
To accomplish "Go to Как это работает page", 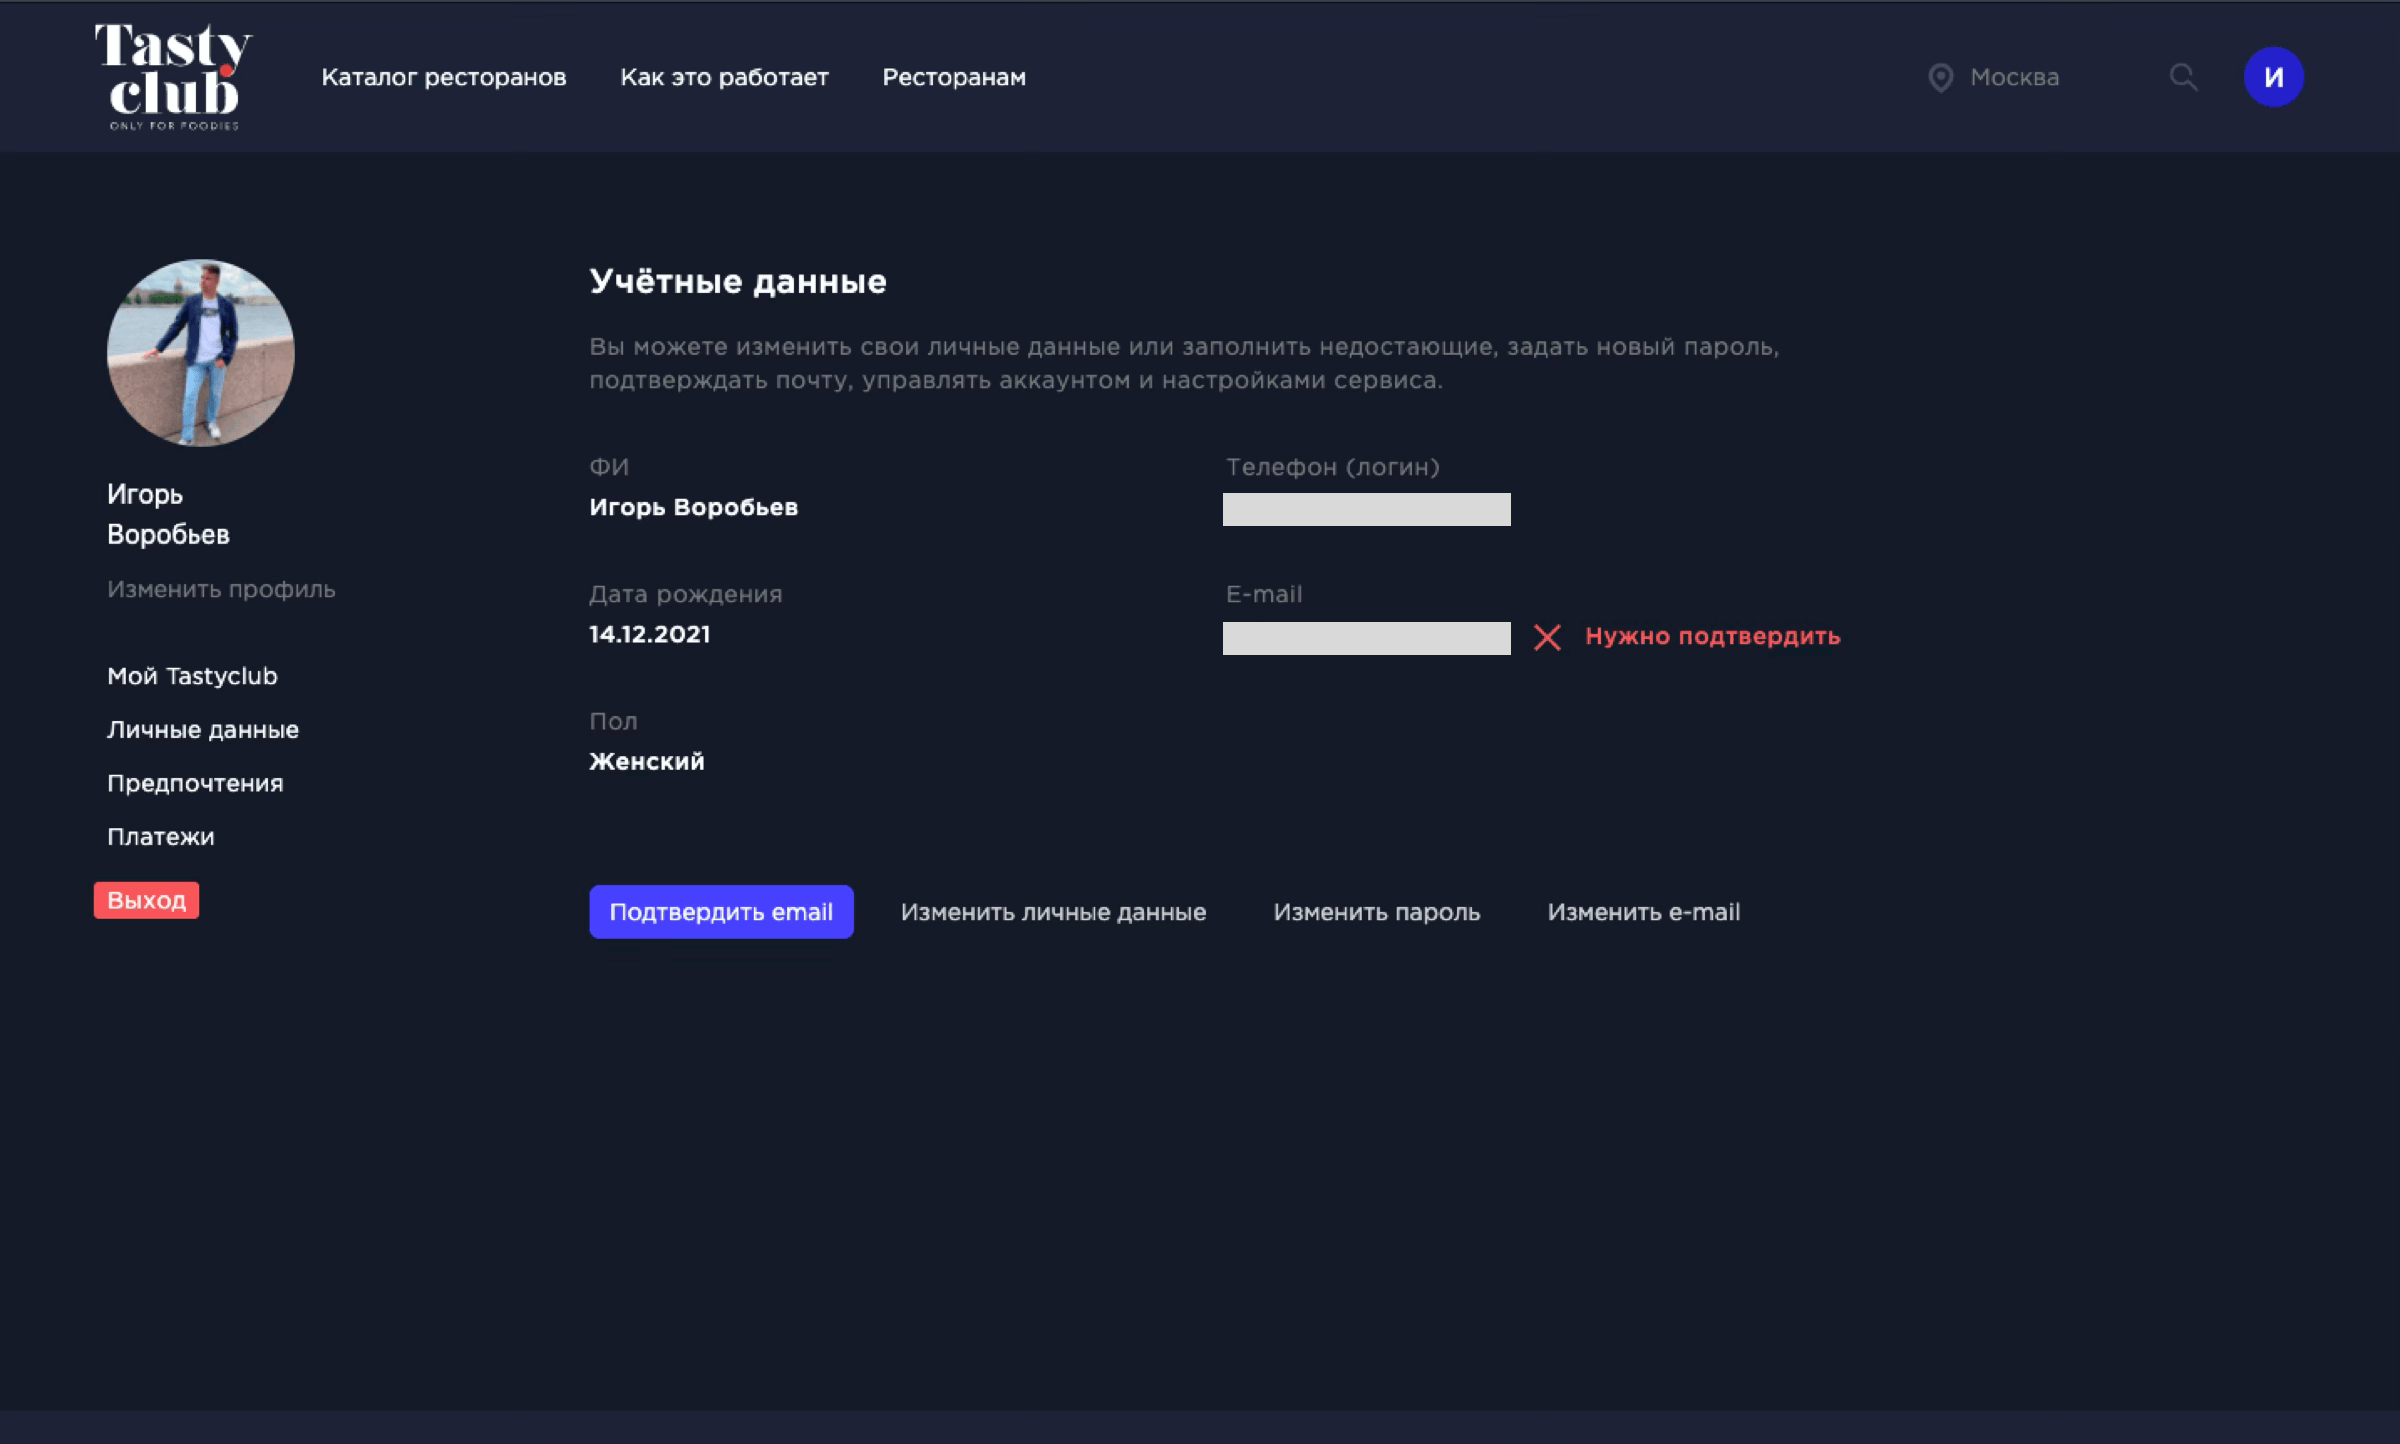I will point(724,77).
